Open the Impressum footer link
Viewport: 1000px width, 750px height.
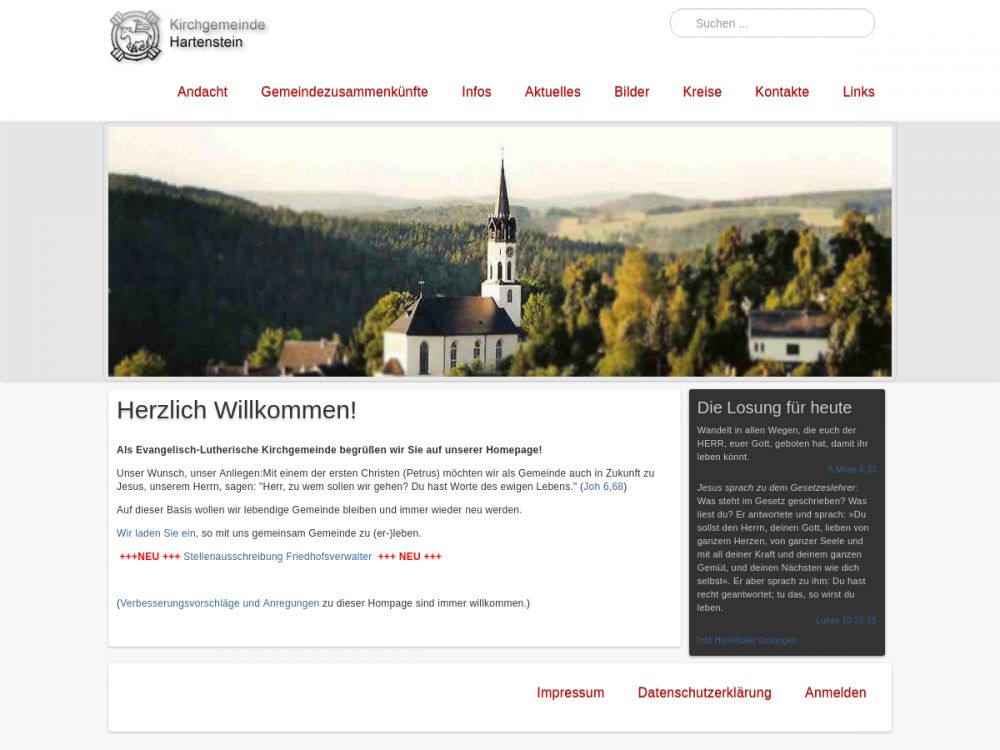click(x=570, y=693)
